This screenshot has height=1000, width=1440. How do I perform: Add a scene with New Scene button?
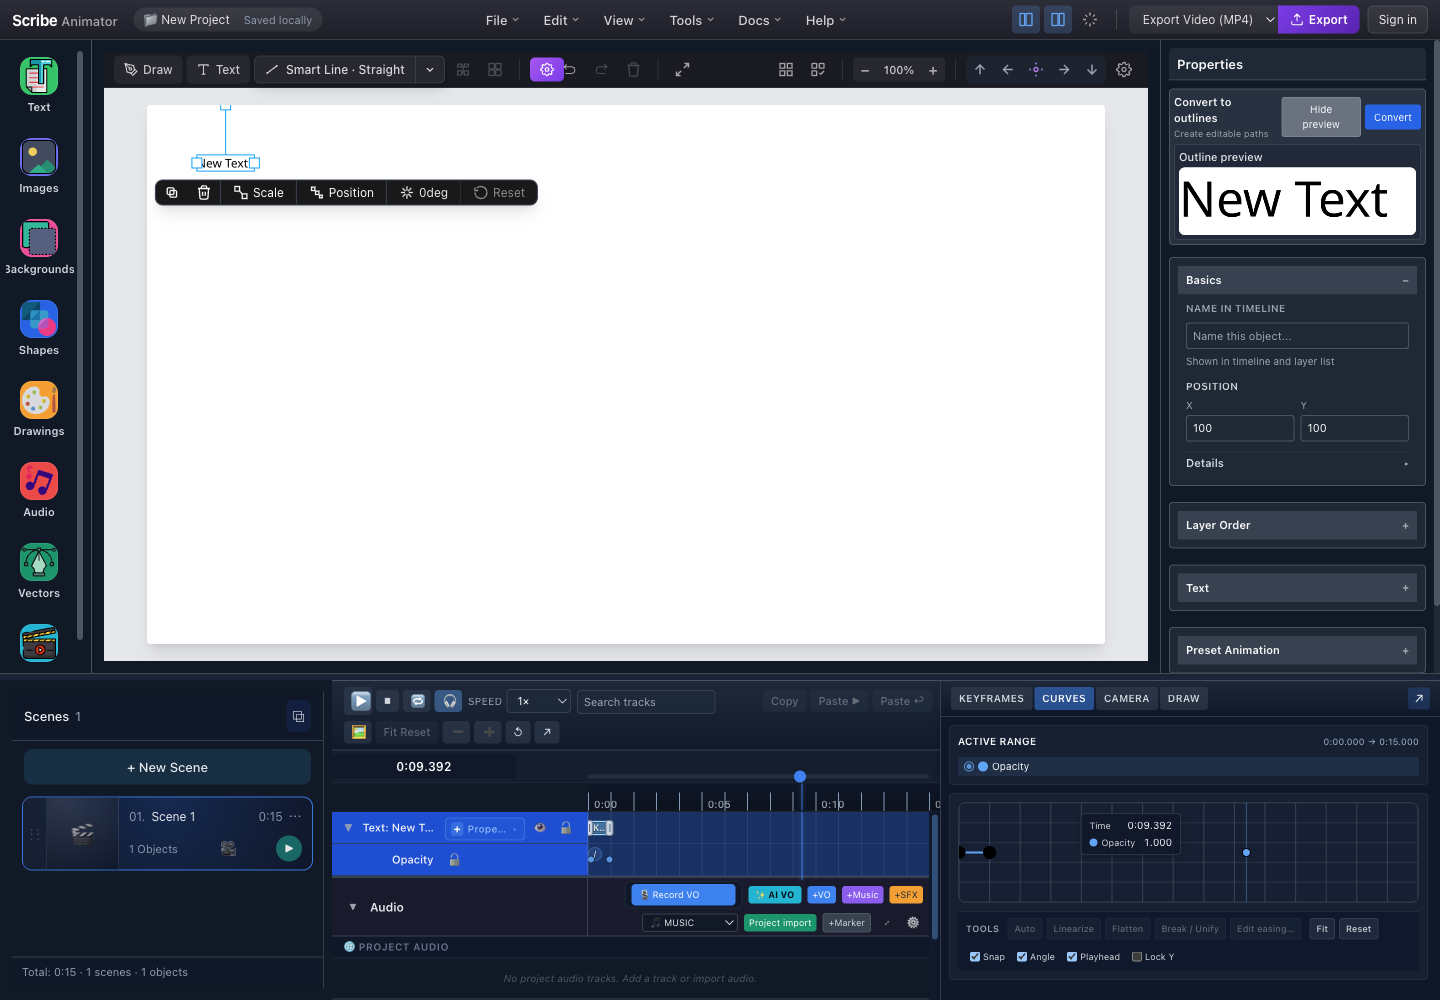[x=167, y=767]
